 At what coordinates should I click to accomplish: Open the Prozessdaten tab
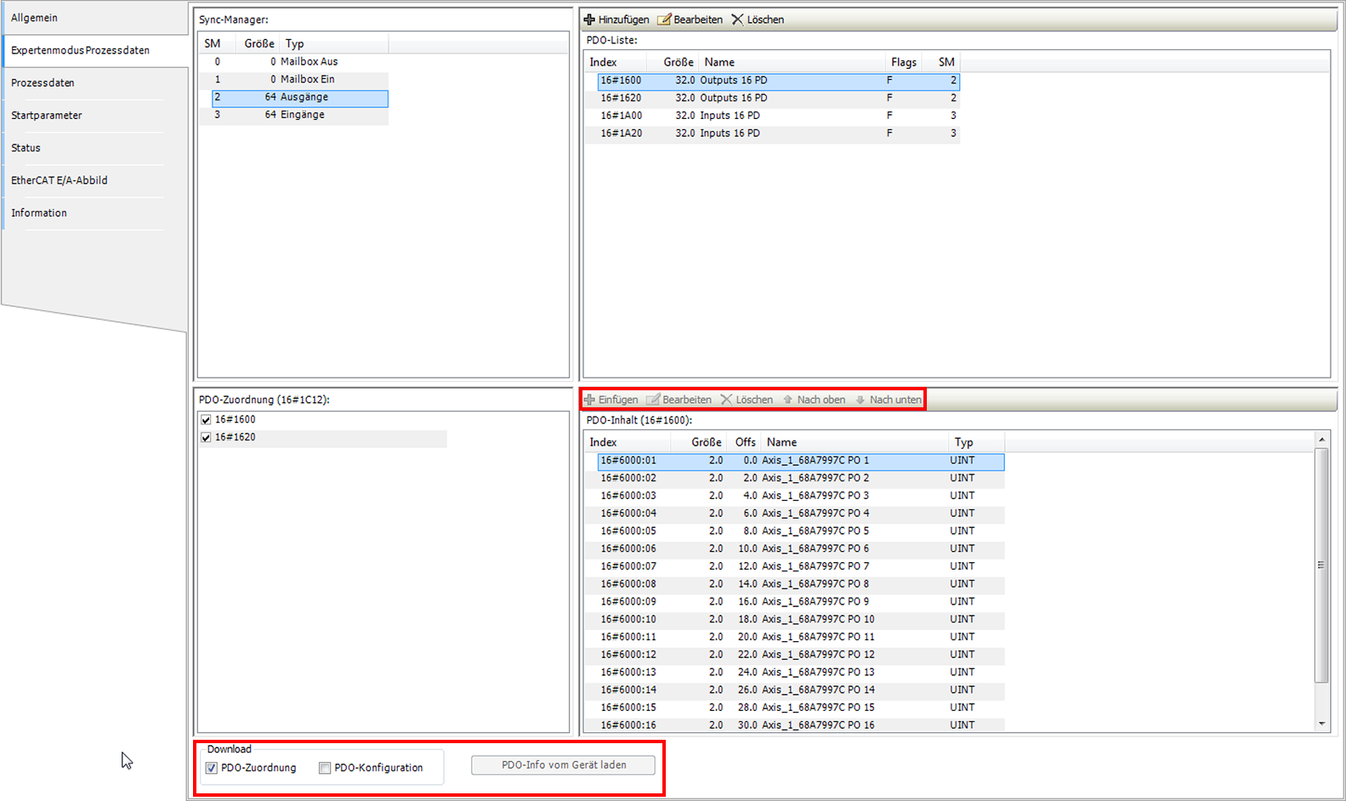coord(43,83)
